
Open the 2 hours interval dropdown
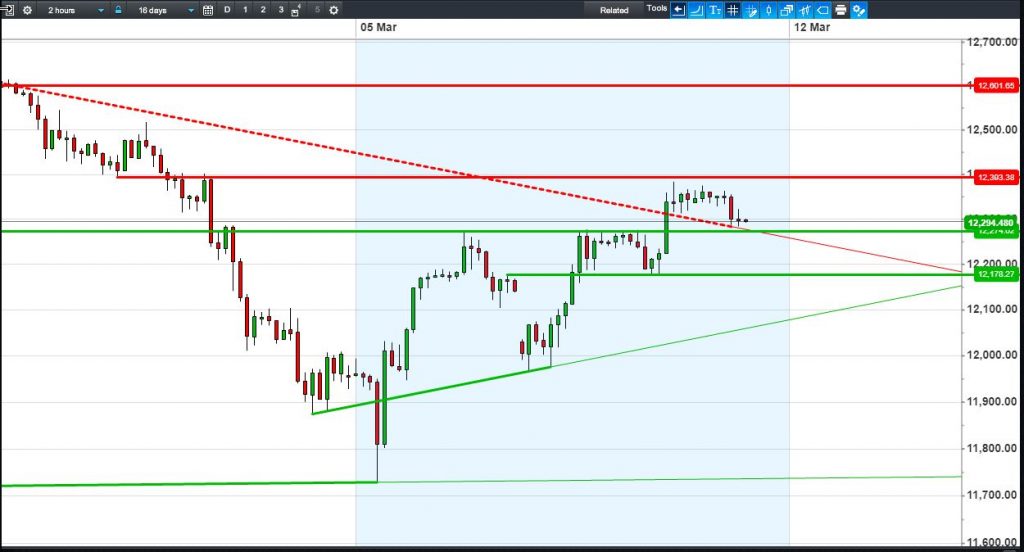point(73,10)
